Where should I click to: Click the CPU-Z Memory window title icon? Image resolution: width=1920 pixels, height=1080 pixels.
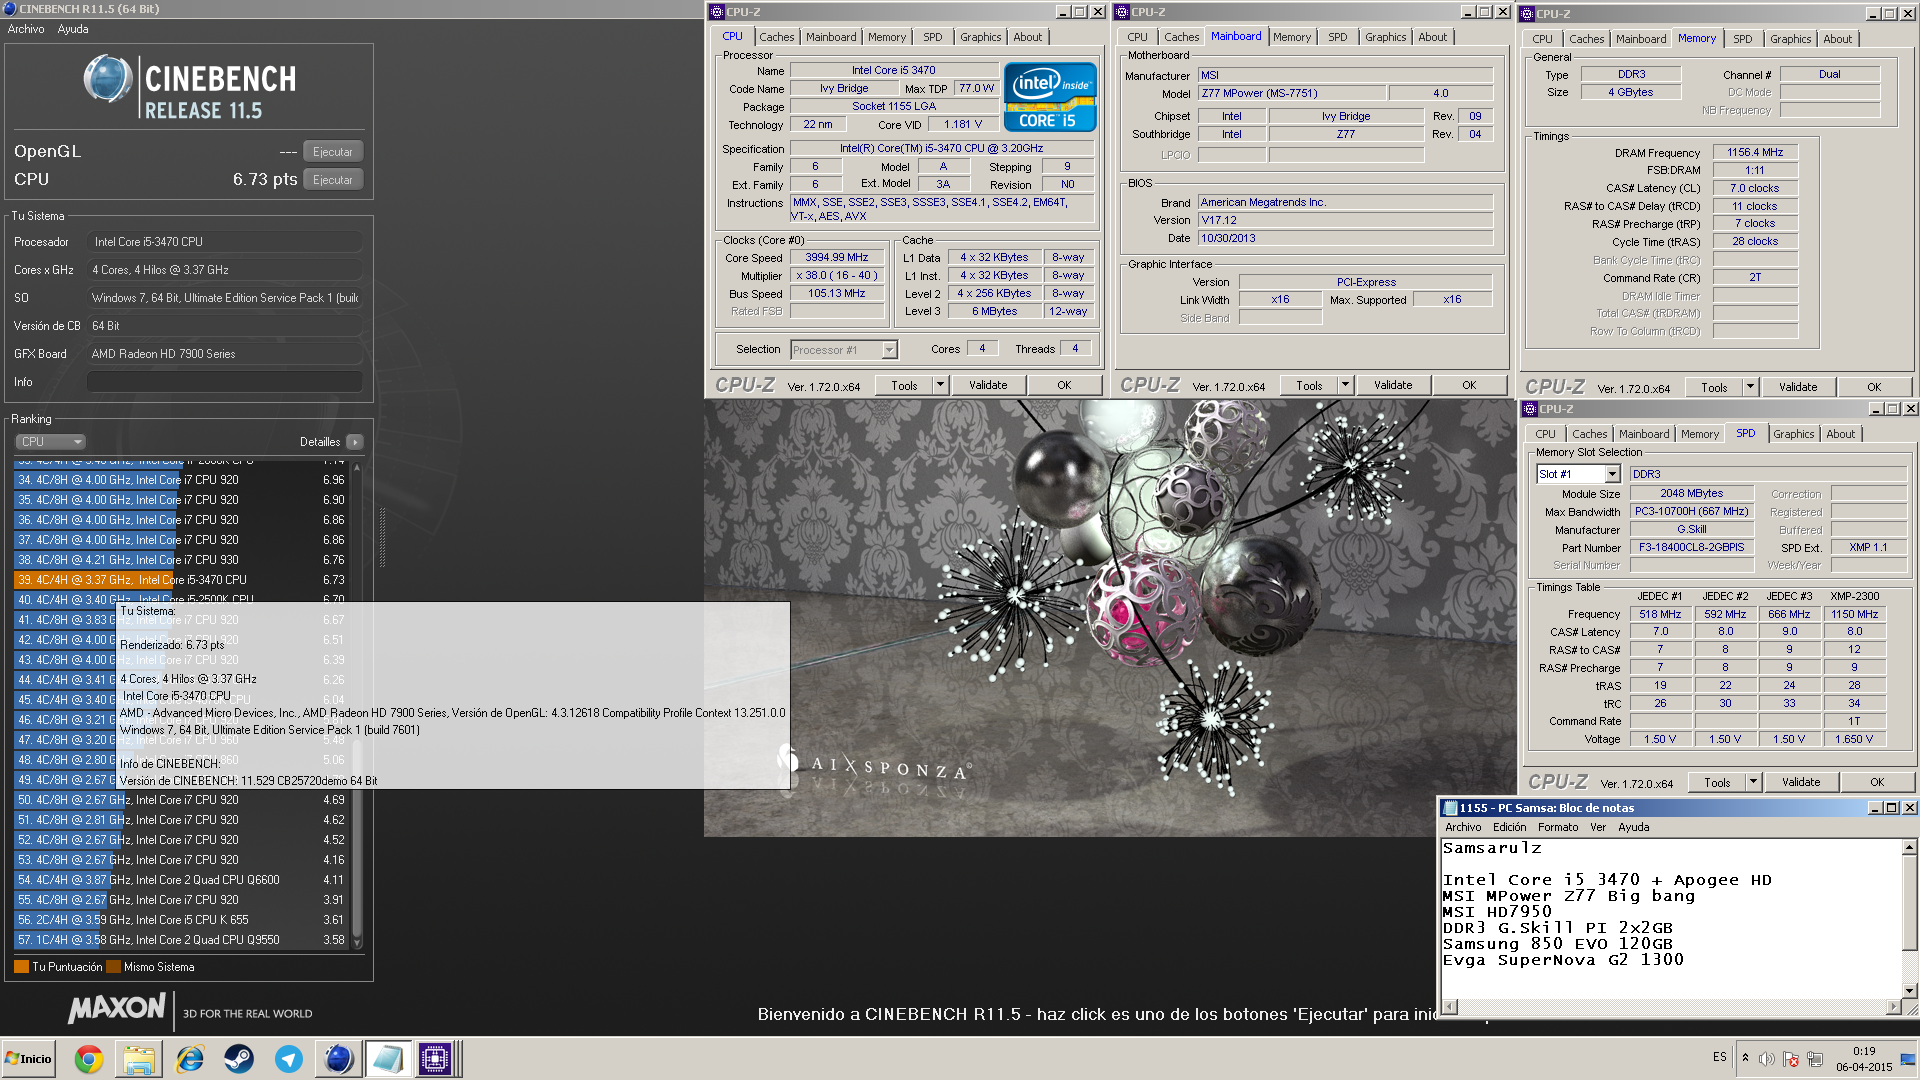[x=1527, y=14]
